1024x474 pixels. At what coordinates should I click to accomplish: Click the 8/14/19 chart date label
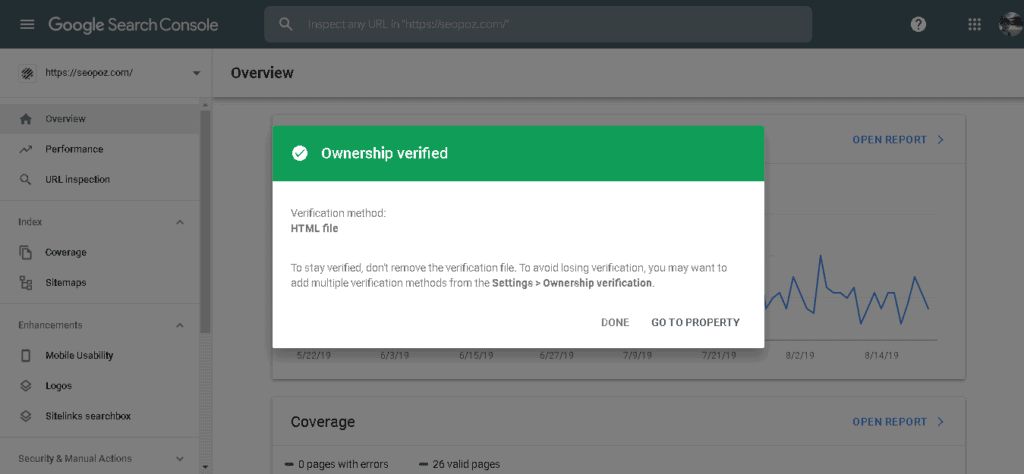[882, 356]
